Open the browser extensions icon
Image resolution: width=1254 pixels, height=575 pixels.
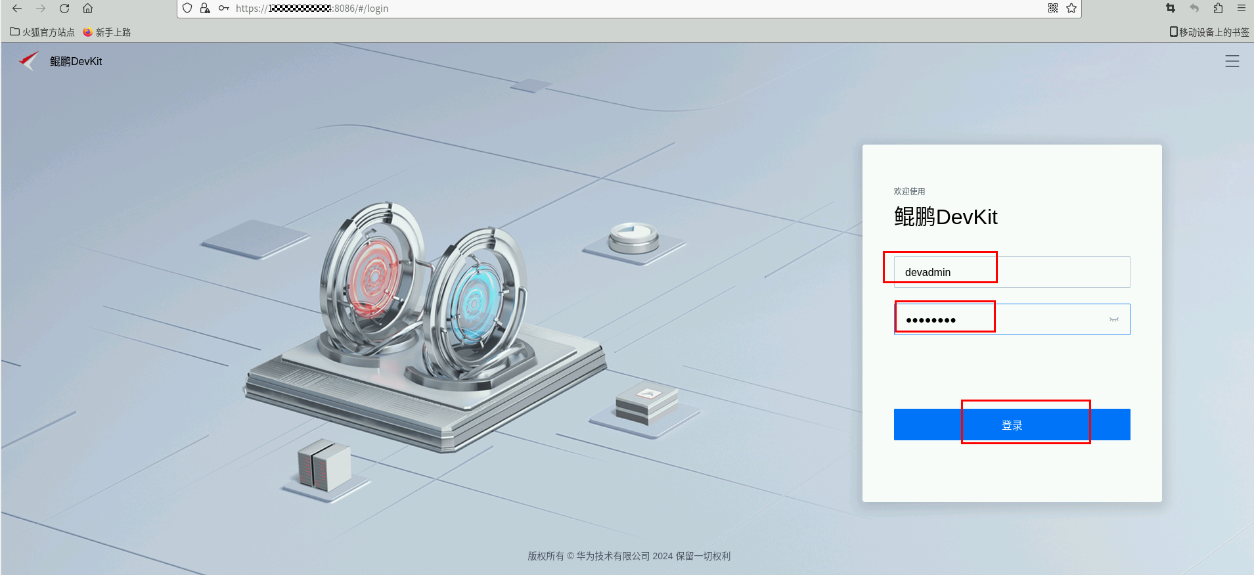[x=1218, y=8]
